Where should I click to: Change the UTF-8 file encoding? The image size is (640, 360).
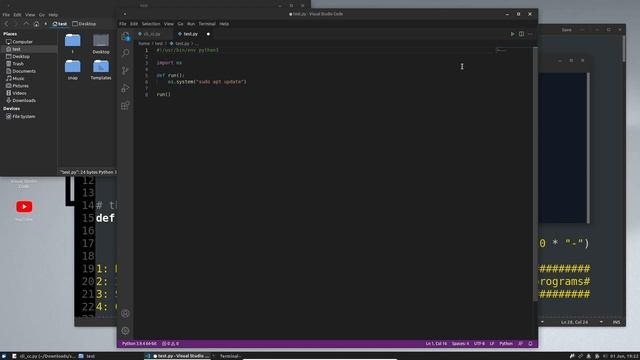(x=479, y=344)
